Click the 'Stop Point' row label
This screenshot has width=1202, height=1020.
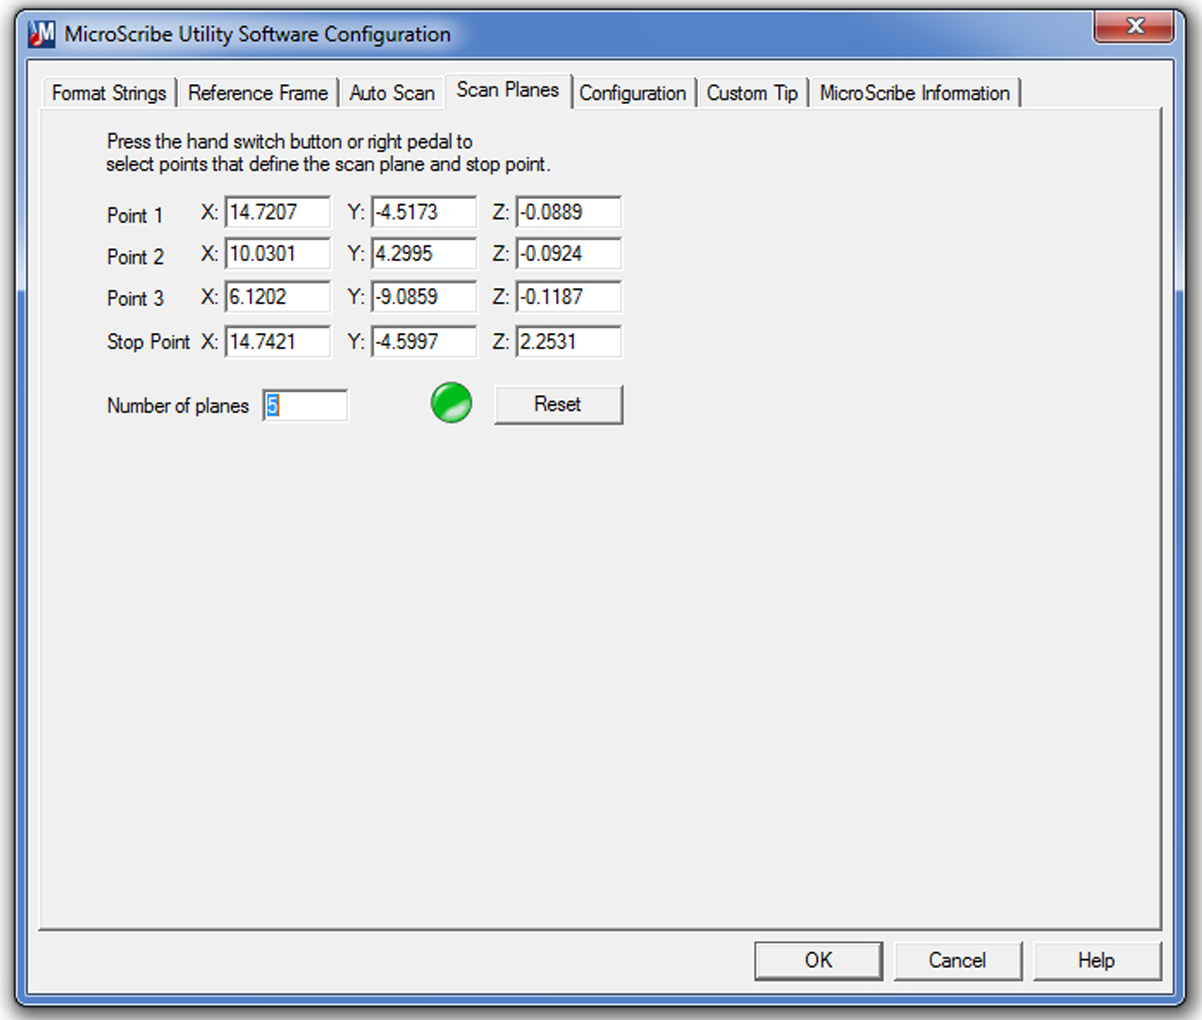tap(148, 342)
